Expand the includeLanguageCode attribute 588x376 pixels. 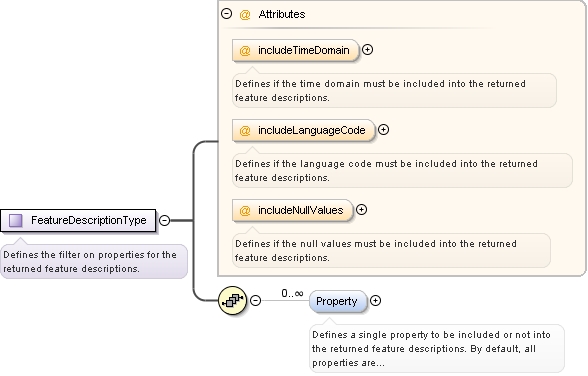(383, 130)
